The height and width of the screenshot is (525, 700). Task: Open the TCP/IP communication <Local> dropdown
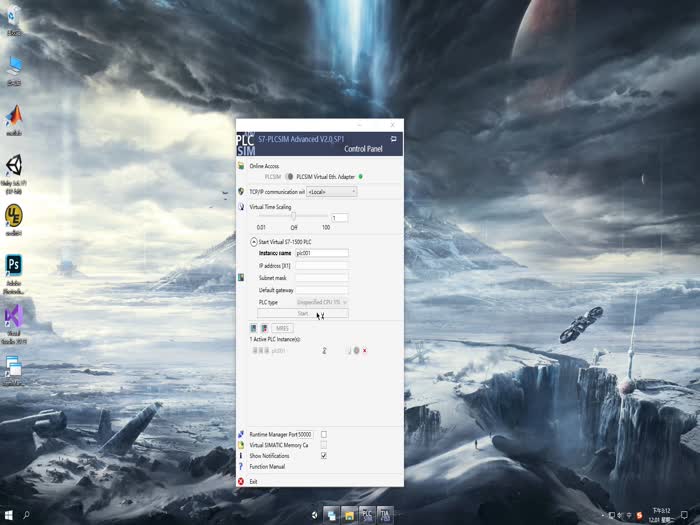[x=331, y=191]
